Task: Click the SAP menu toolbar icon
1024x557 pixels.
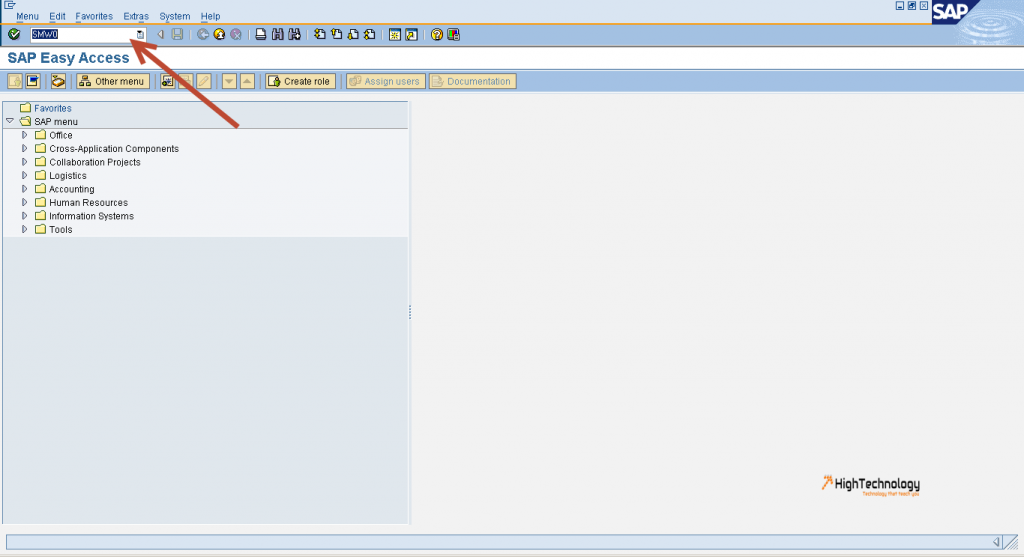Action: click(33, 81)
